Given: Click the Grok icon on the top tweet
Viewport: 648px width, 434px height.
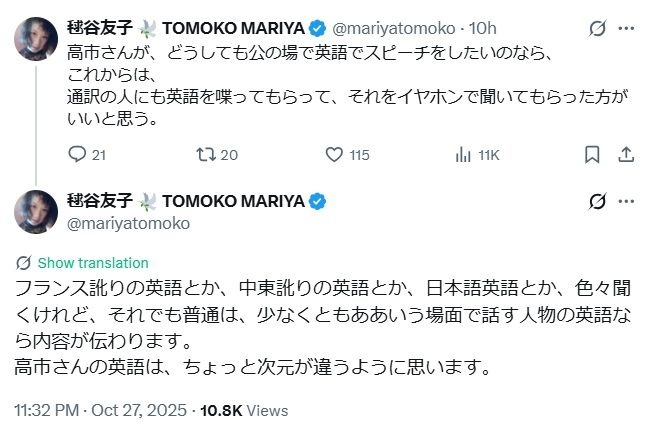Looking at the screenshot, I should click(598, 28).
